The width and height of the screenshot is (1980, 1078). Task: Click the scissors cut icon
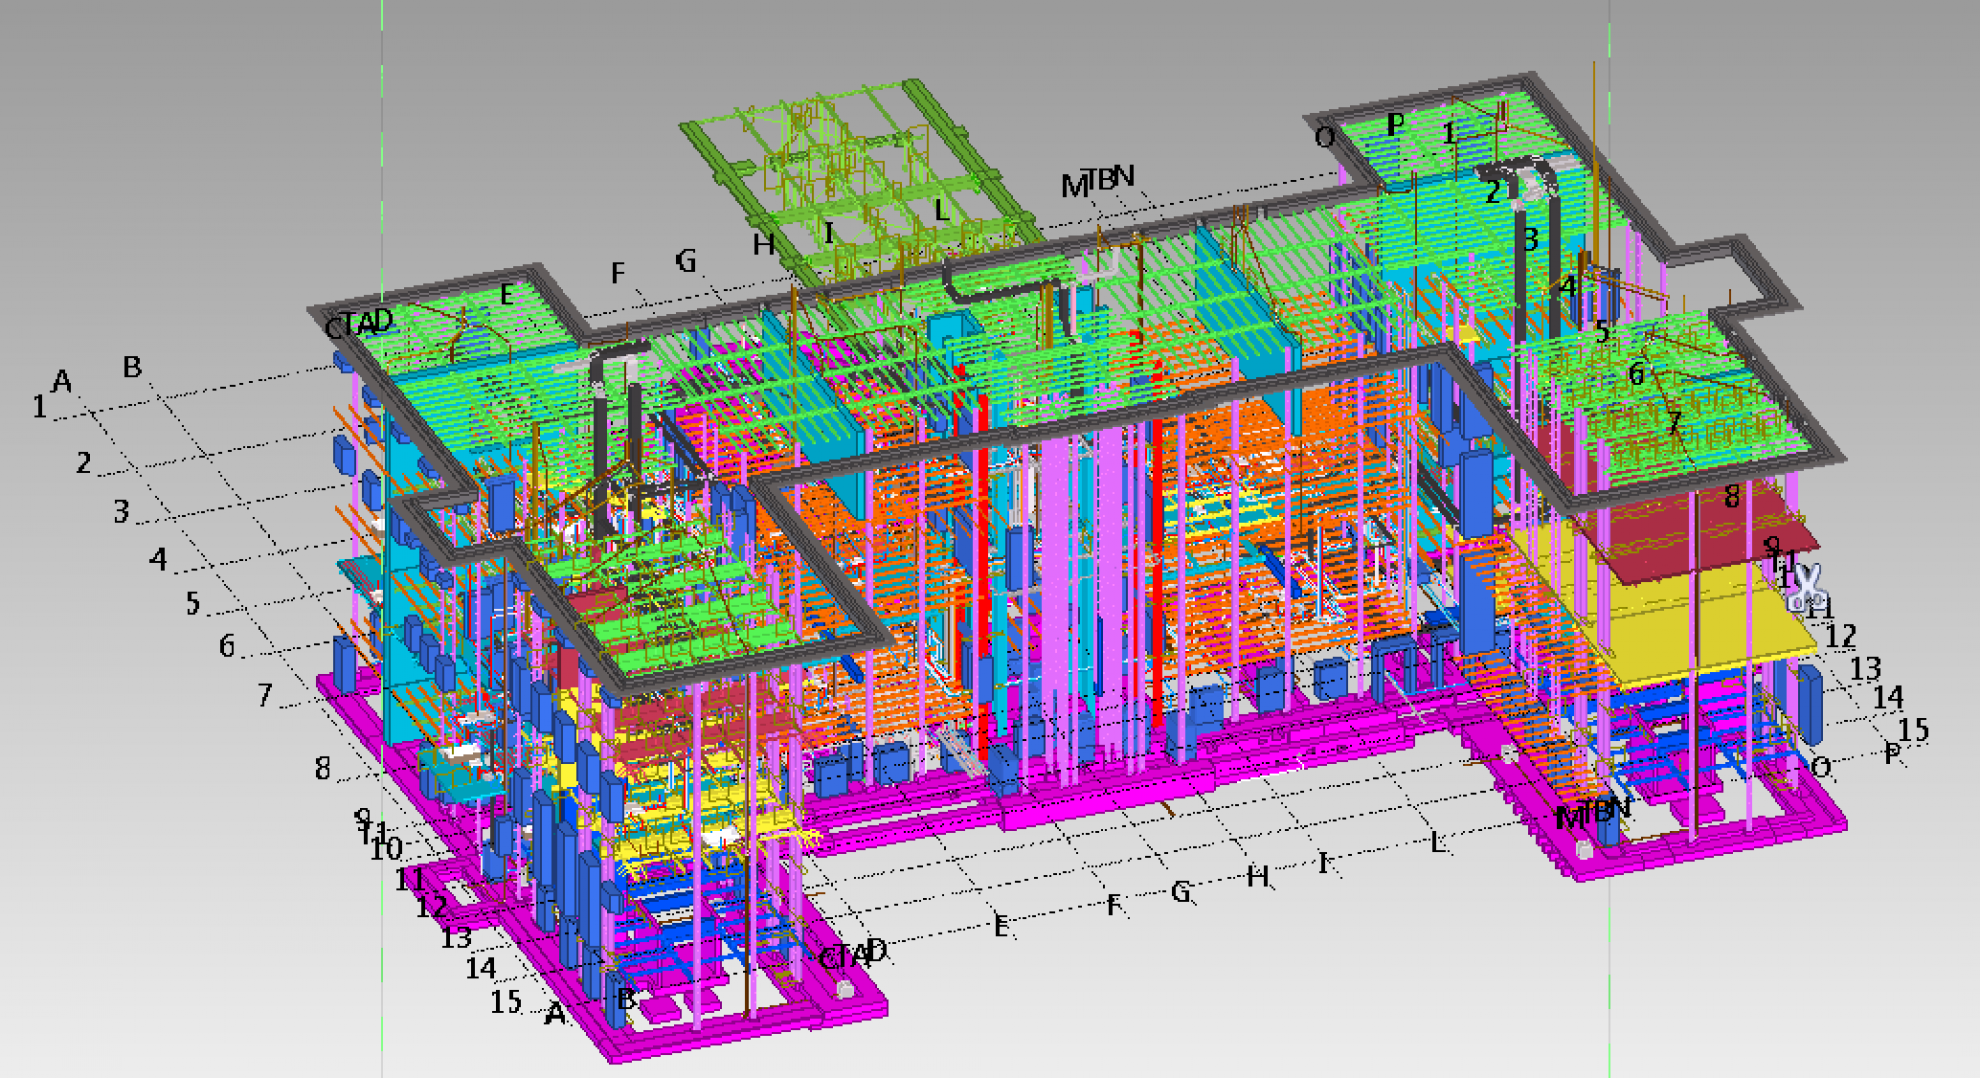(x=1806, y=587)
